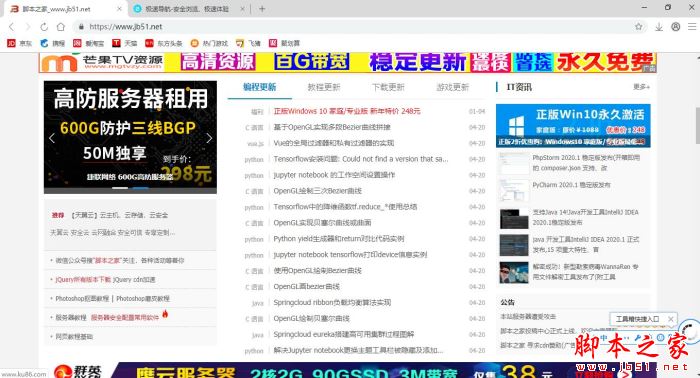The image size is (700, 378).
Task: Open the browser home page
Action: 61,27
